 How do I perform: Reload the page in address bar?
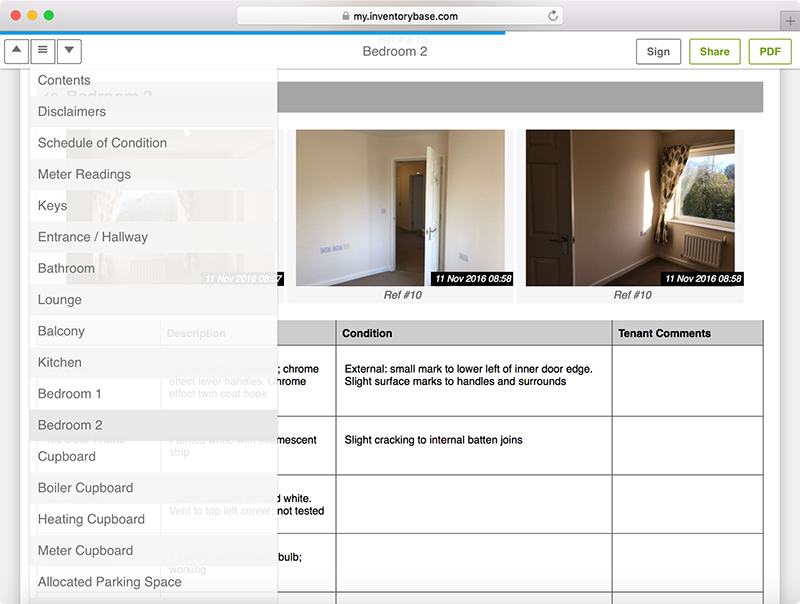(x=553, y=16)
